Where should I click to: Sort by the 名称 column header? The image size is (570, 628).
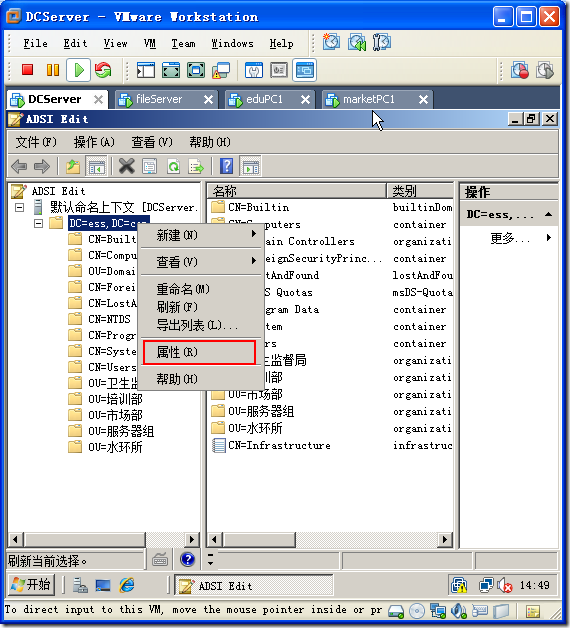297,191
